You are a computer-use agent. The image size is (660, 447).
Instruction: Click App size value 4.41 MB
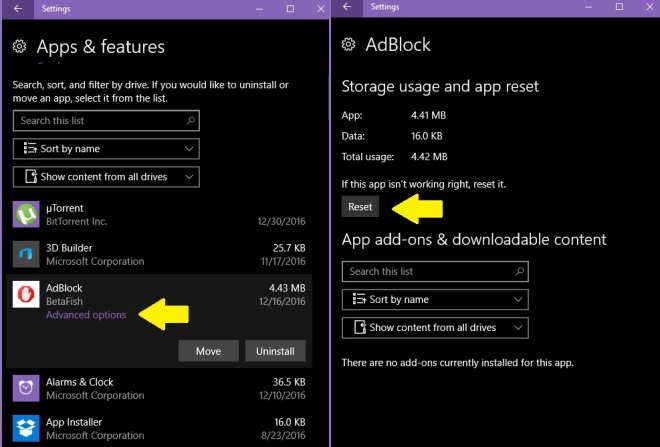428,115
